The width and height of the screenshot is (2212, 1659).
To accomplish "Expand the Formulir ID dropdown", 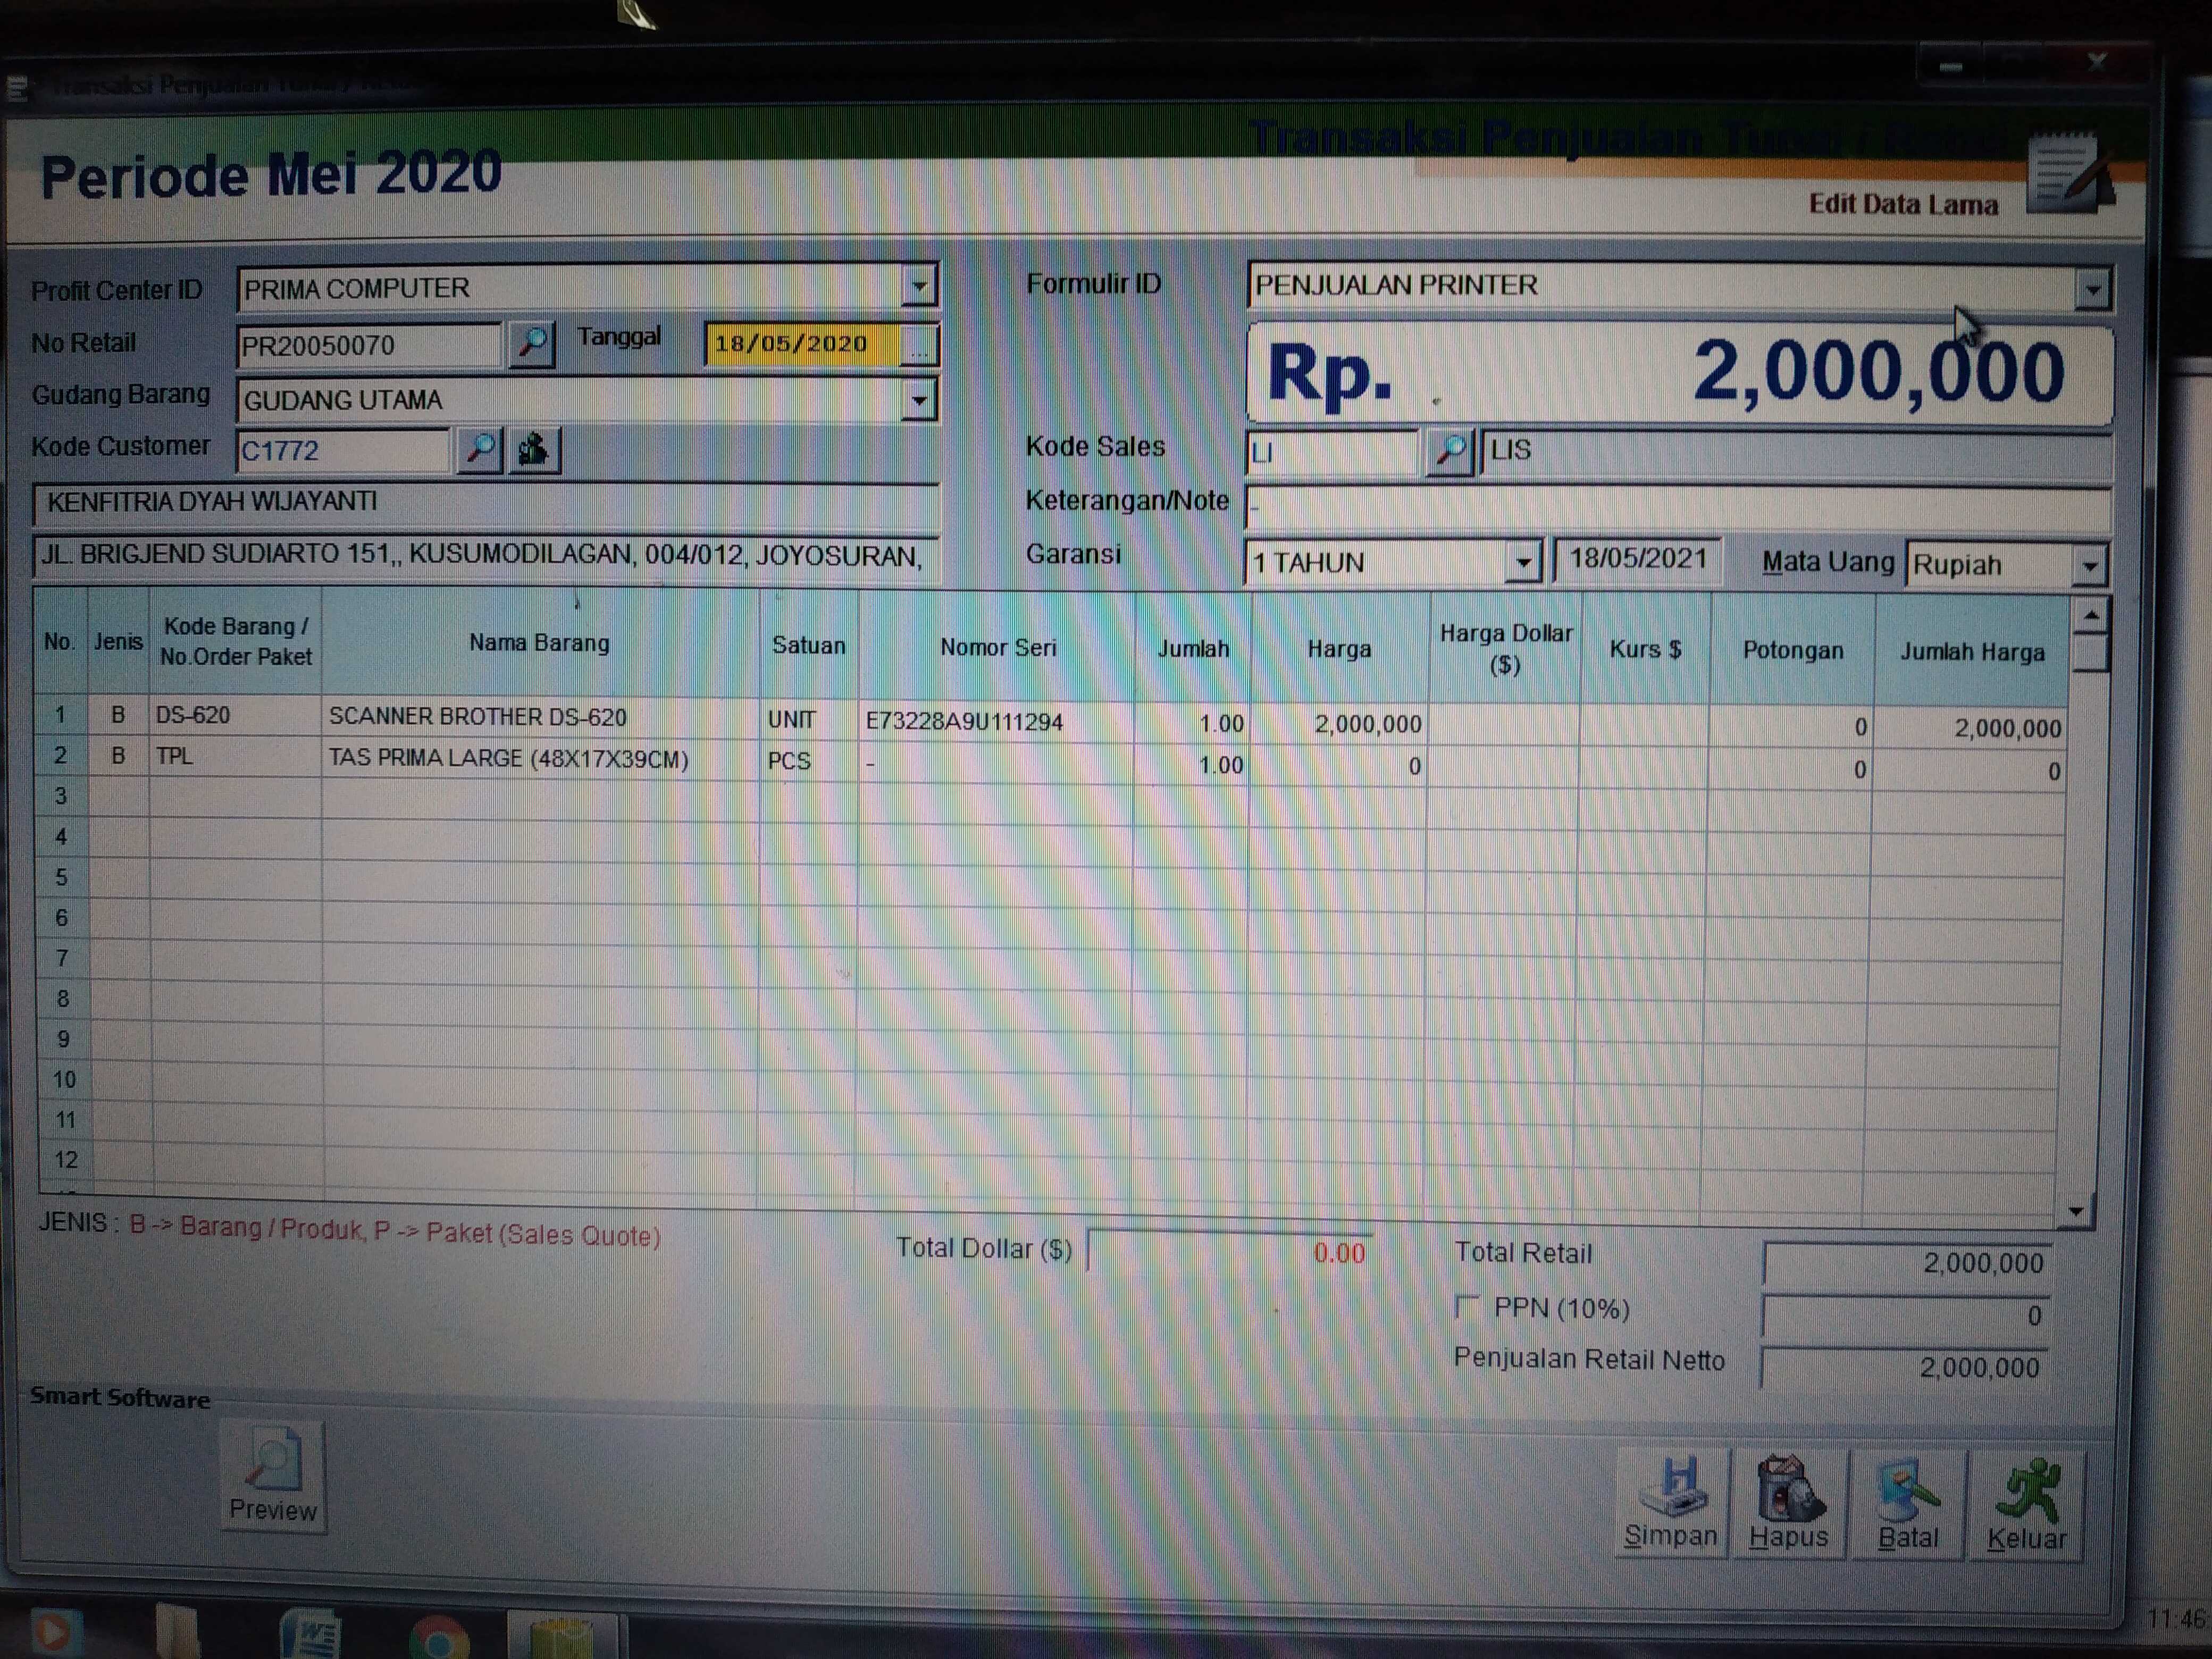I will (x=2091, y=290).
